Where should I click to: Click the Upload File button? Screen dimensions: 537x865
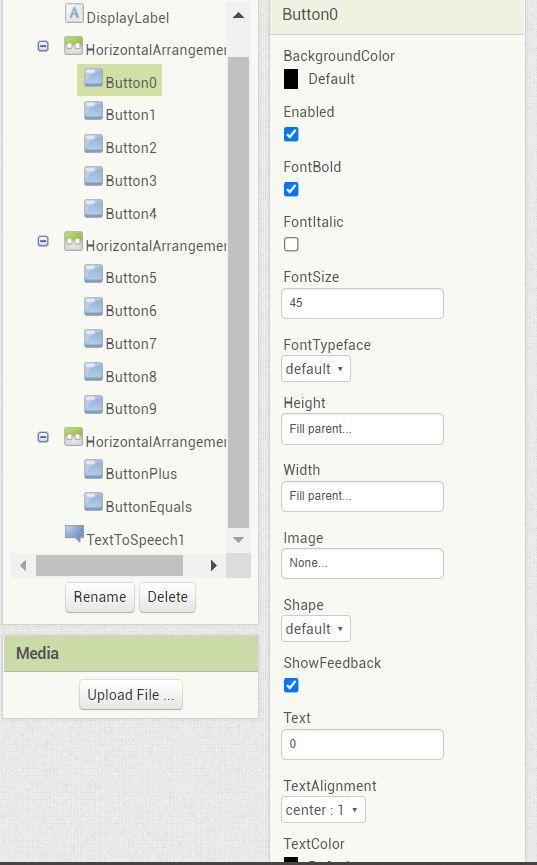point(131,695)
